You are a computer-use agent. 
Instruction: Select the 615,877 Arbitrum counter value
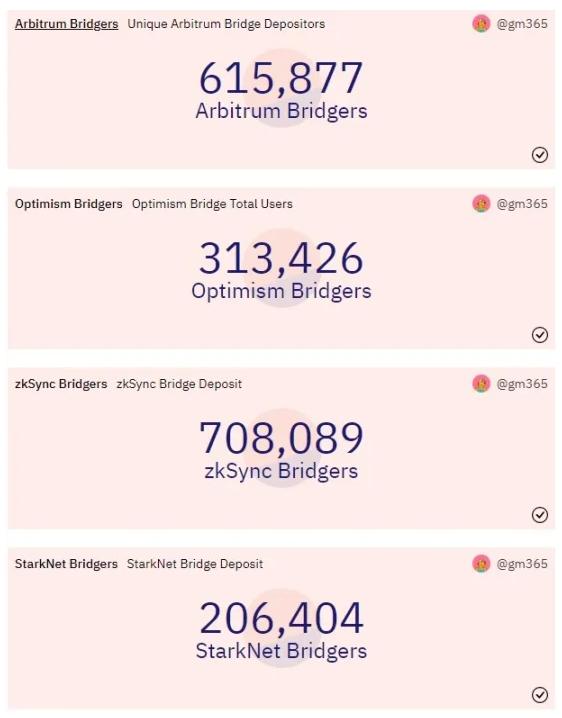coord(281,78)
